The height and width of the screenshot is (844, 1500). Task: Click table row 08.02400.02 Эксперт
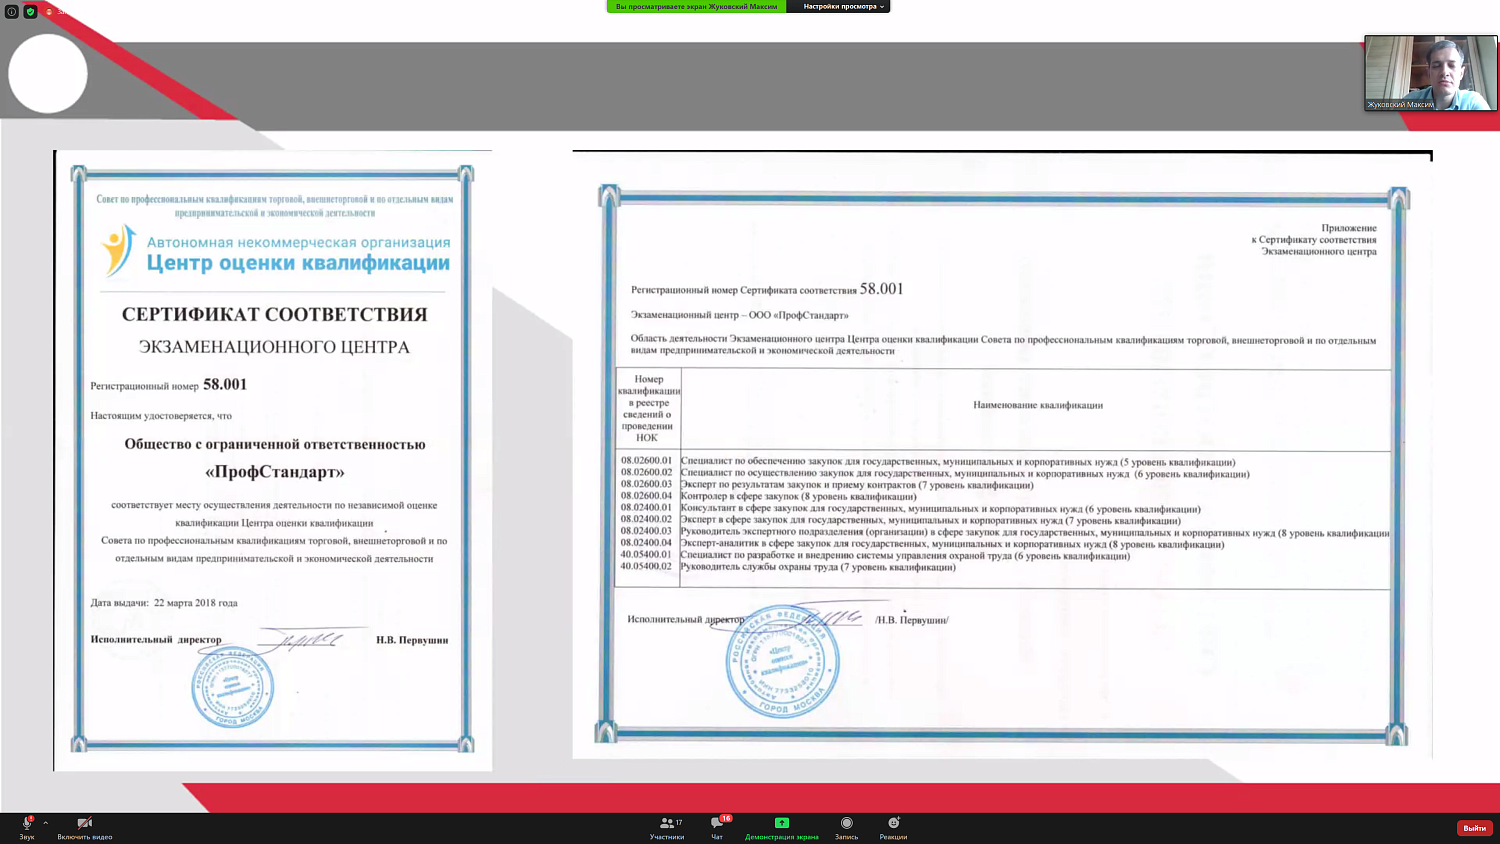point(1003,520)
